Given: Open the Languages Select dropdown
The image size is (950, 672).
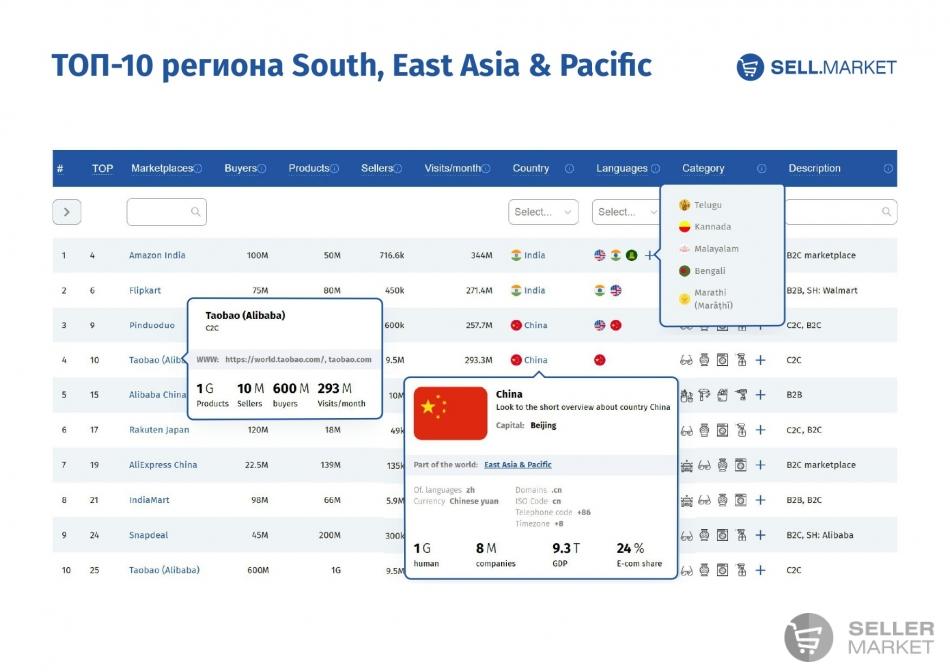Looking at the screenshot, I should point(626,212).
